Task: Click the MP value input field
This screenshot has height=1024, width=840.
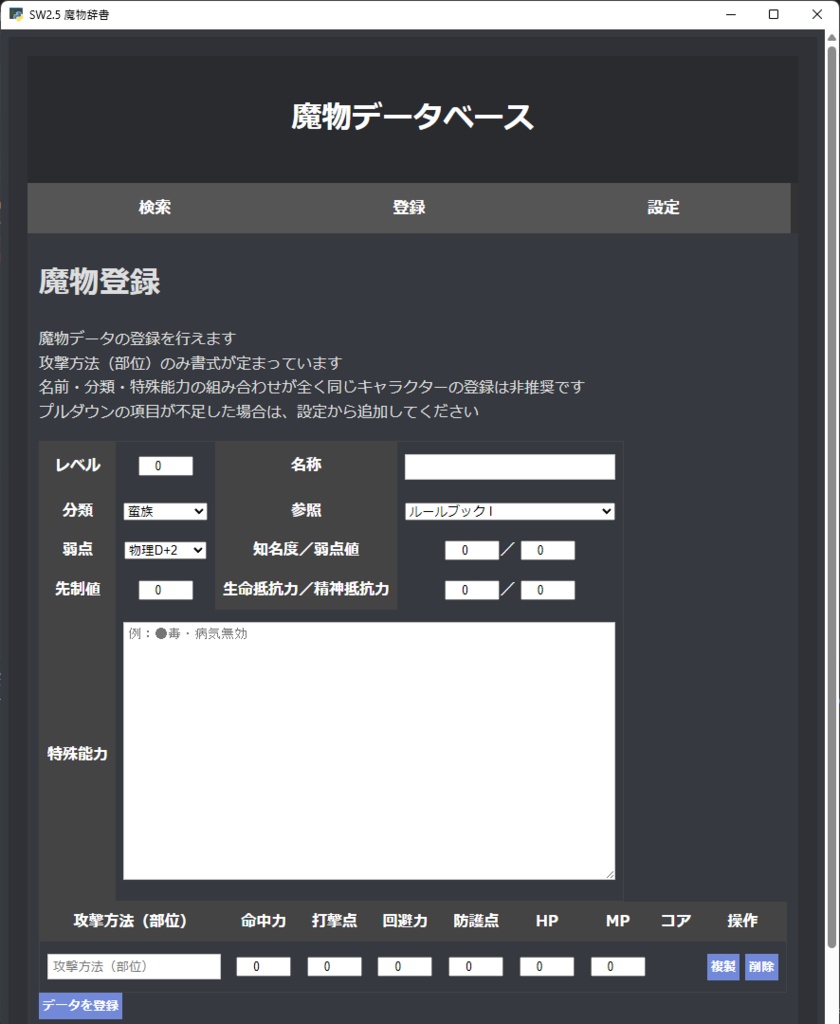Action: (x=618, y=966)
